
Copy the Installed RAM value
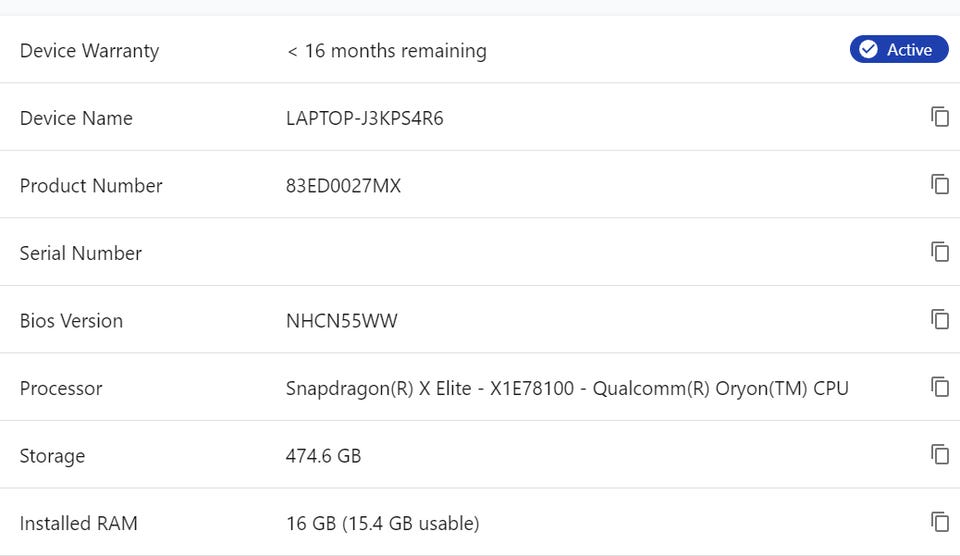(x=939, y=522)
